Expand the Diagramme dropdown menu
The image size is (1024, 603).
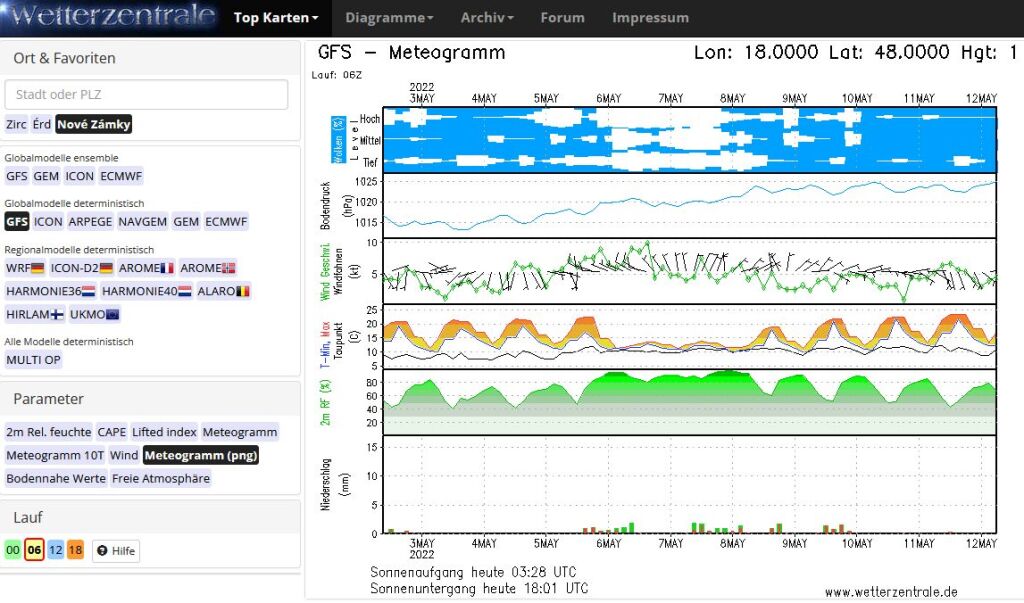pos(389,18)
